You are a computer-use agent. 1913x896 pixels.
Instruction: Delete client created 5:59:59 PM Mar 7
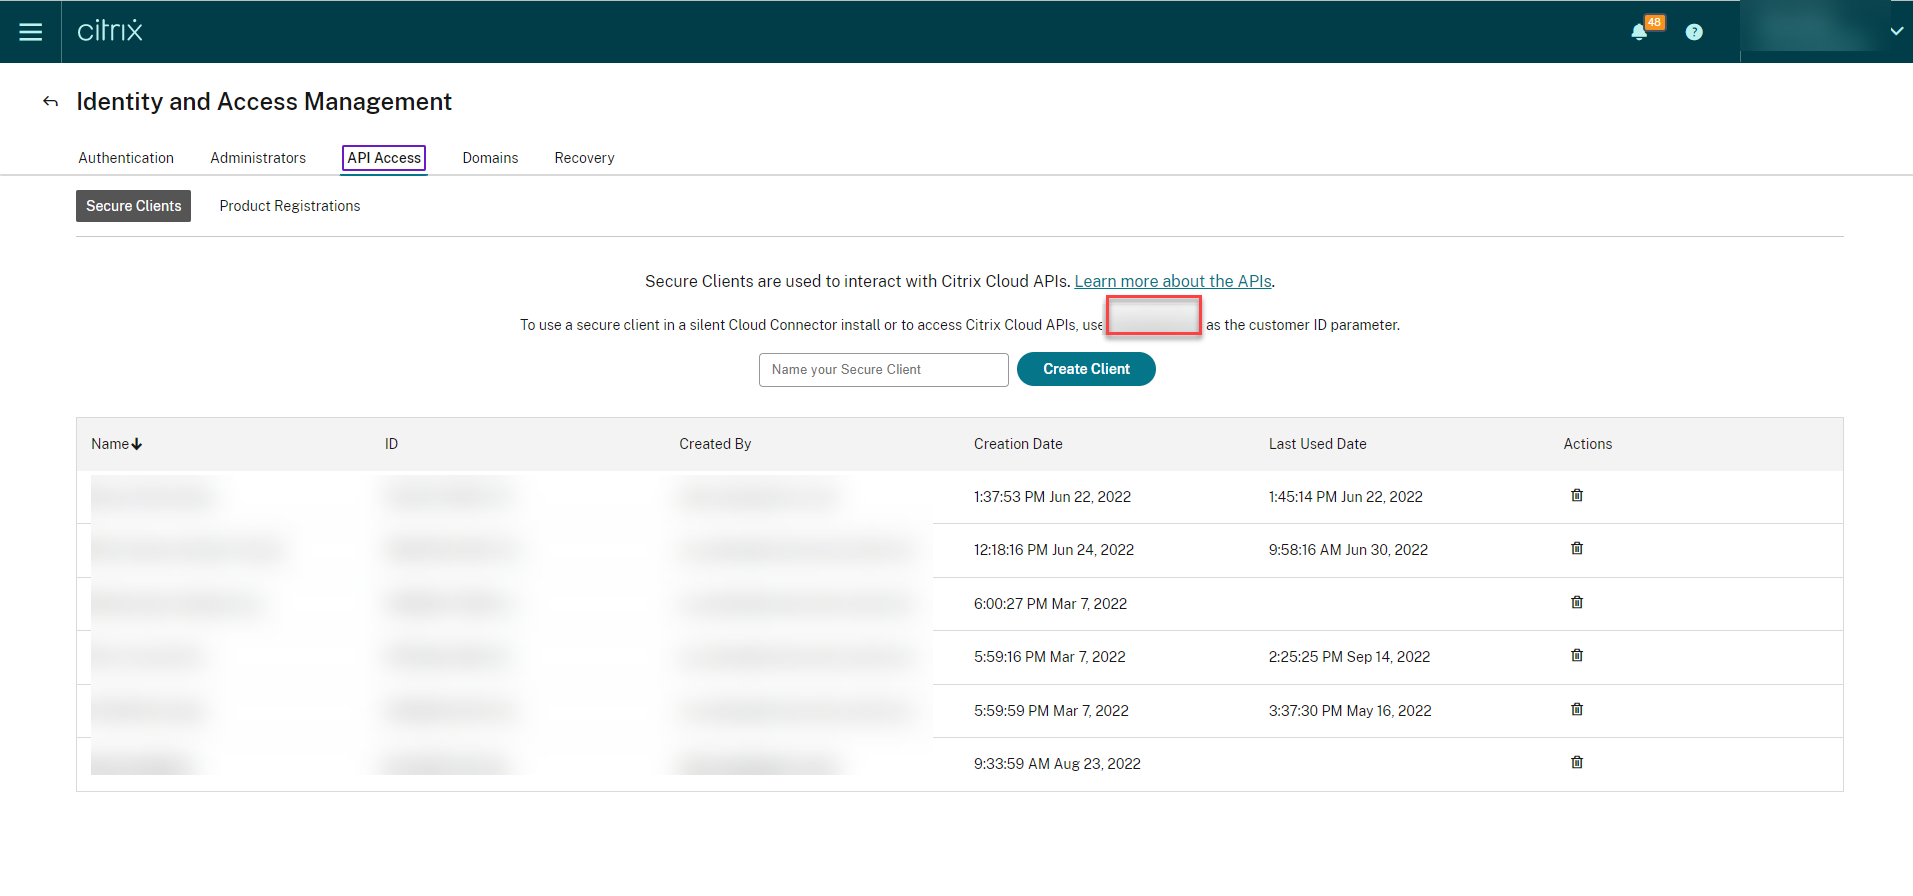tap(1577, 710)
